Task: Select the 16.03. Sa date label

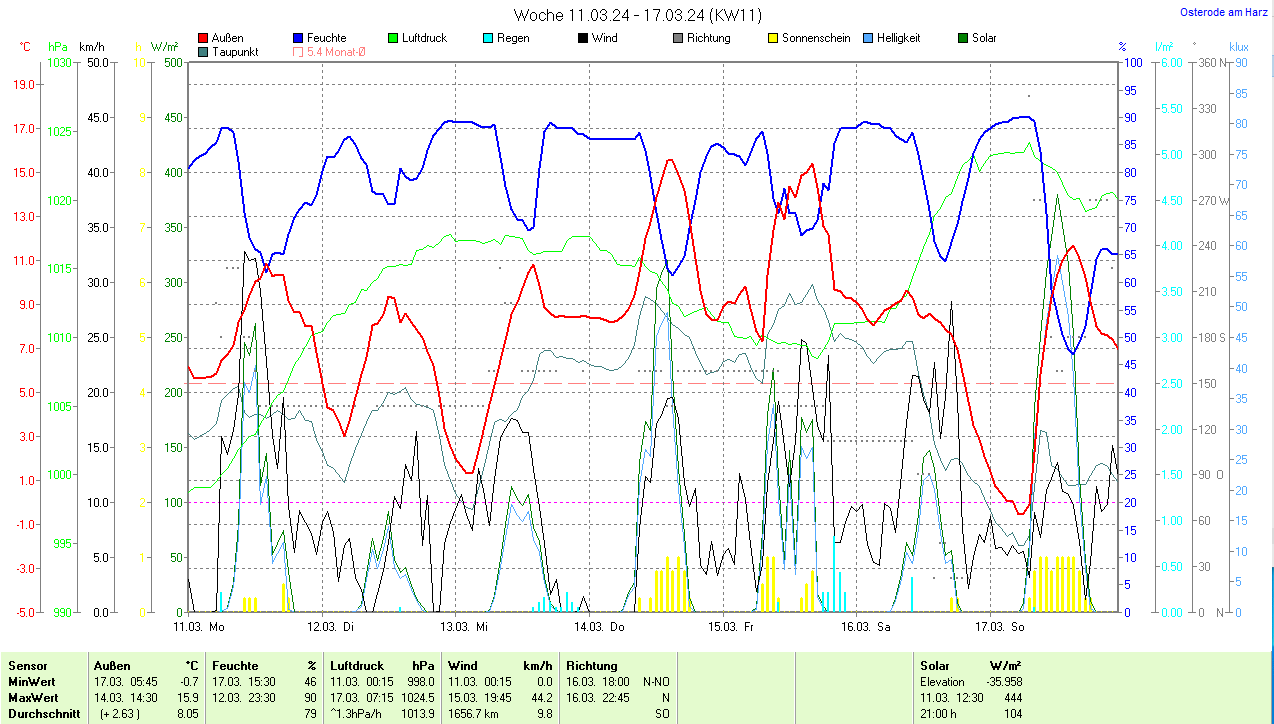Action: [x=865, y=627]
